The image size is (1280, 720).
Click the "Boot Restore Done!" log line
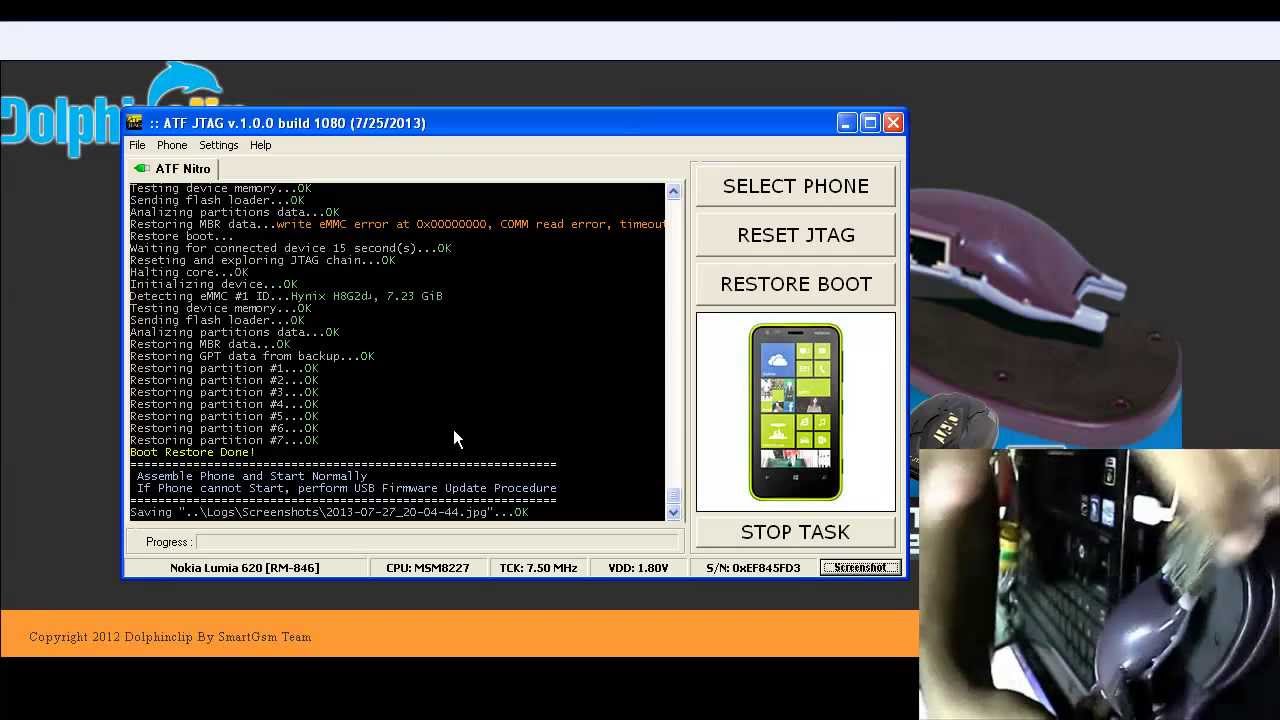(x=193, y=452)
